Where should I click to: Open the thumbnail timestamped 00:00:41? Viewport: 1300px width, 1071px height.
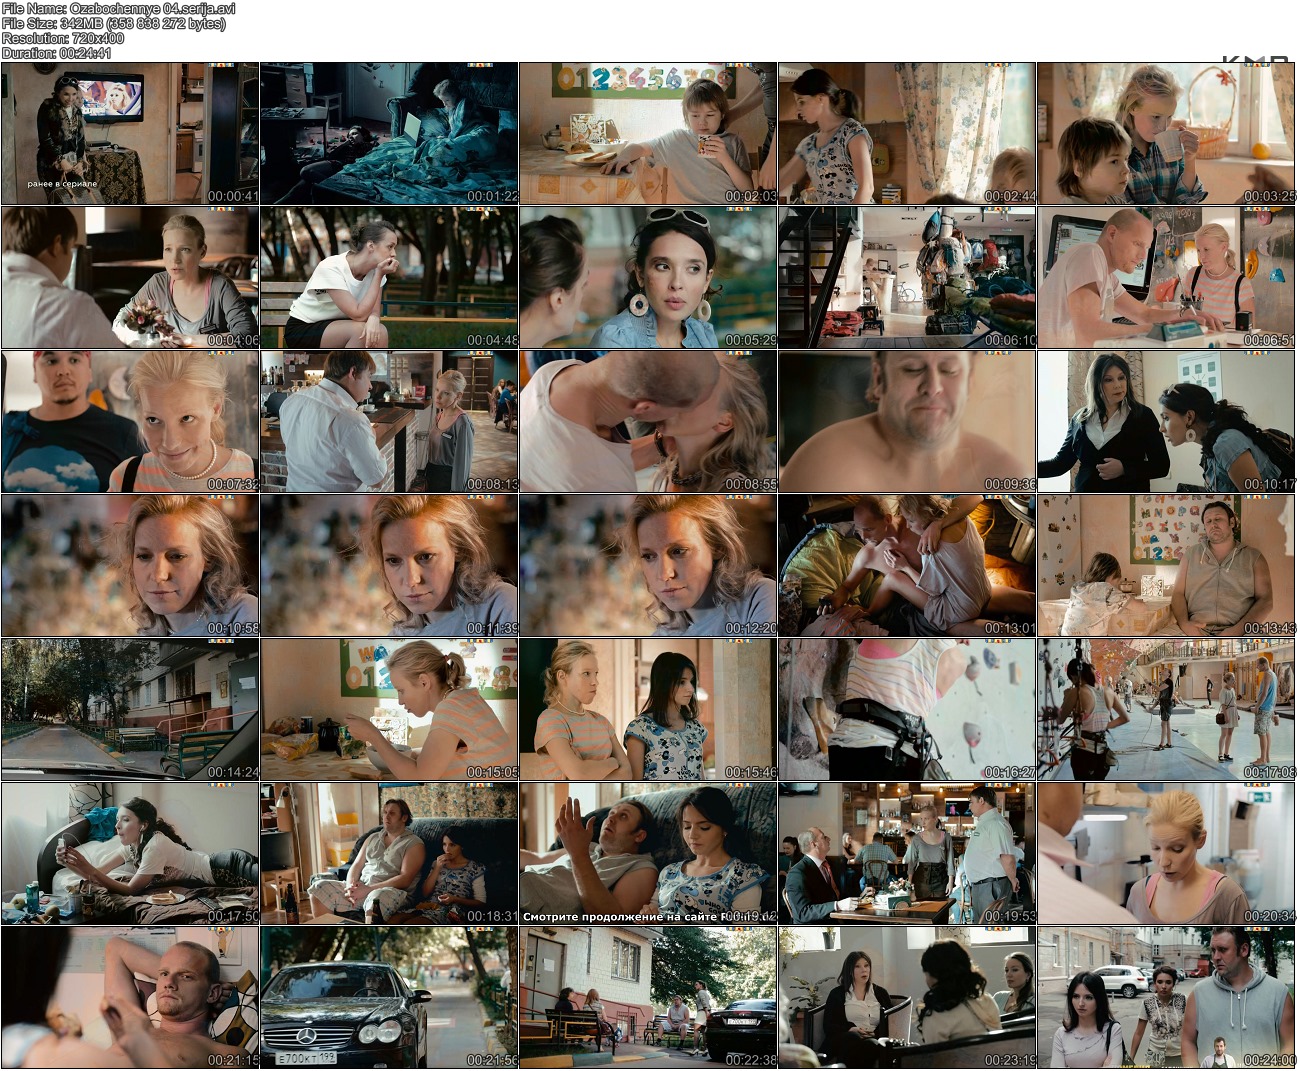(x=130, y=134)
